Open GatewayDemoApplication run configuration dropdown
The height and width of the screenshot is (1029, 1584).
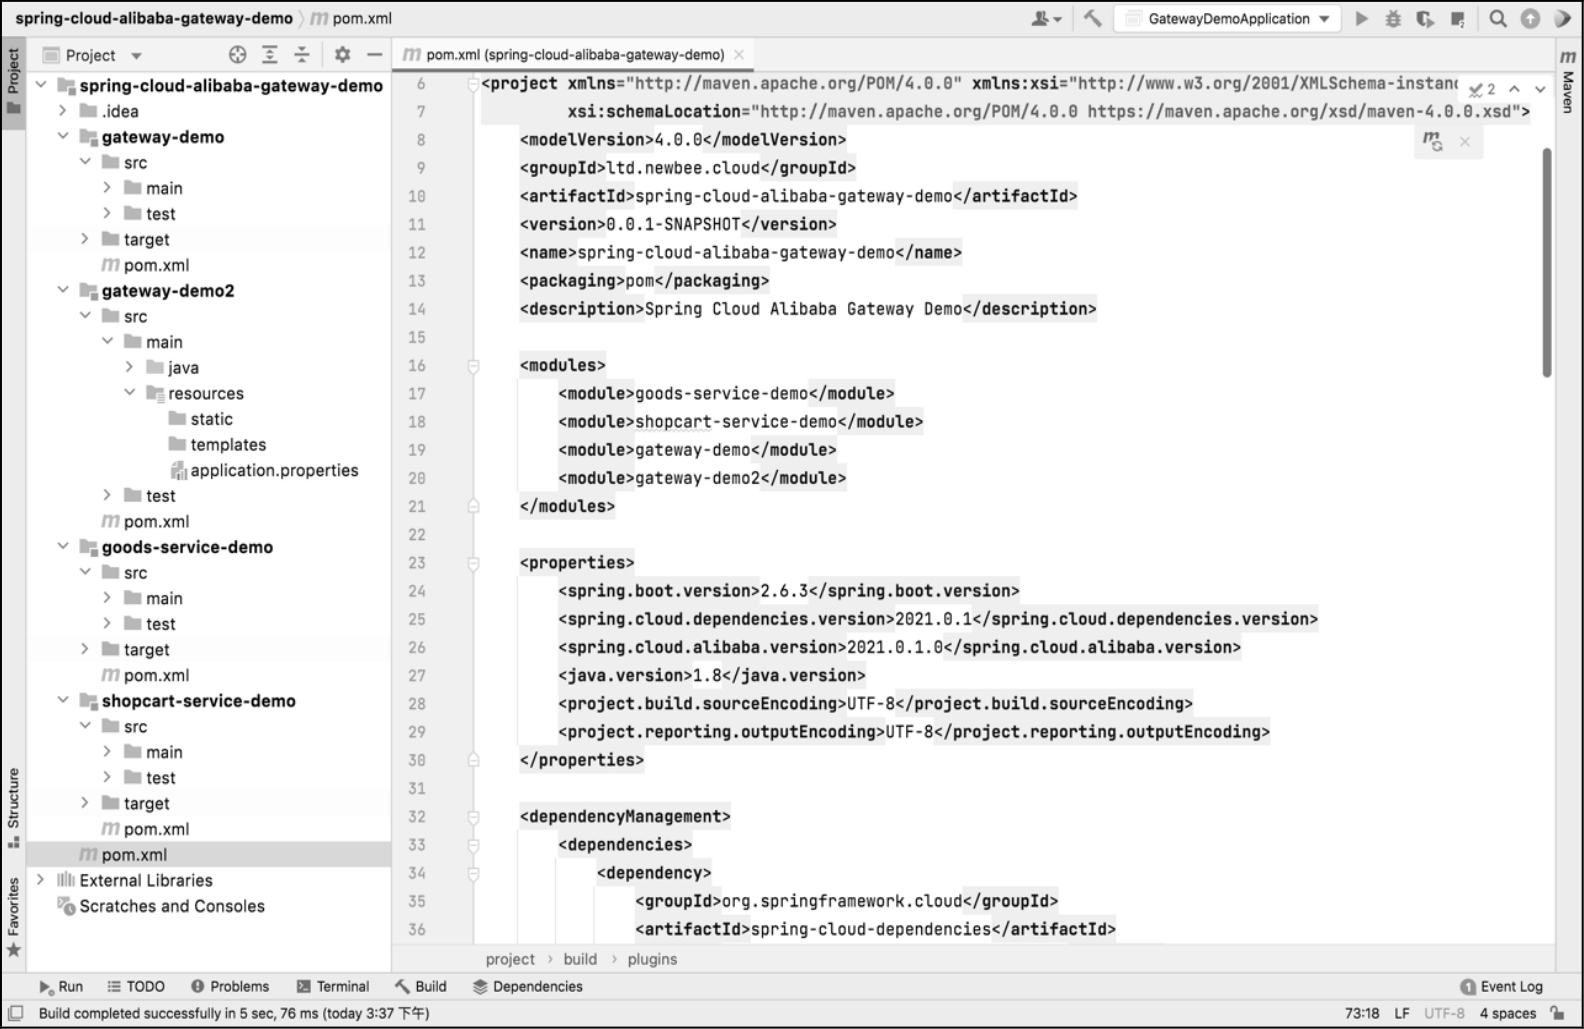tap(1228, 18)
